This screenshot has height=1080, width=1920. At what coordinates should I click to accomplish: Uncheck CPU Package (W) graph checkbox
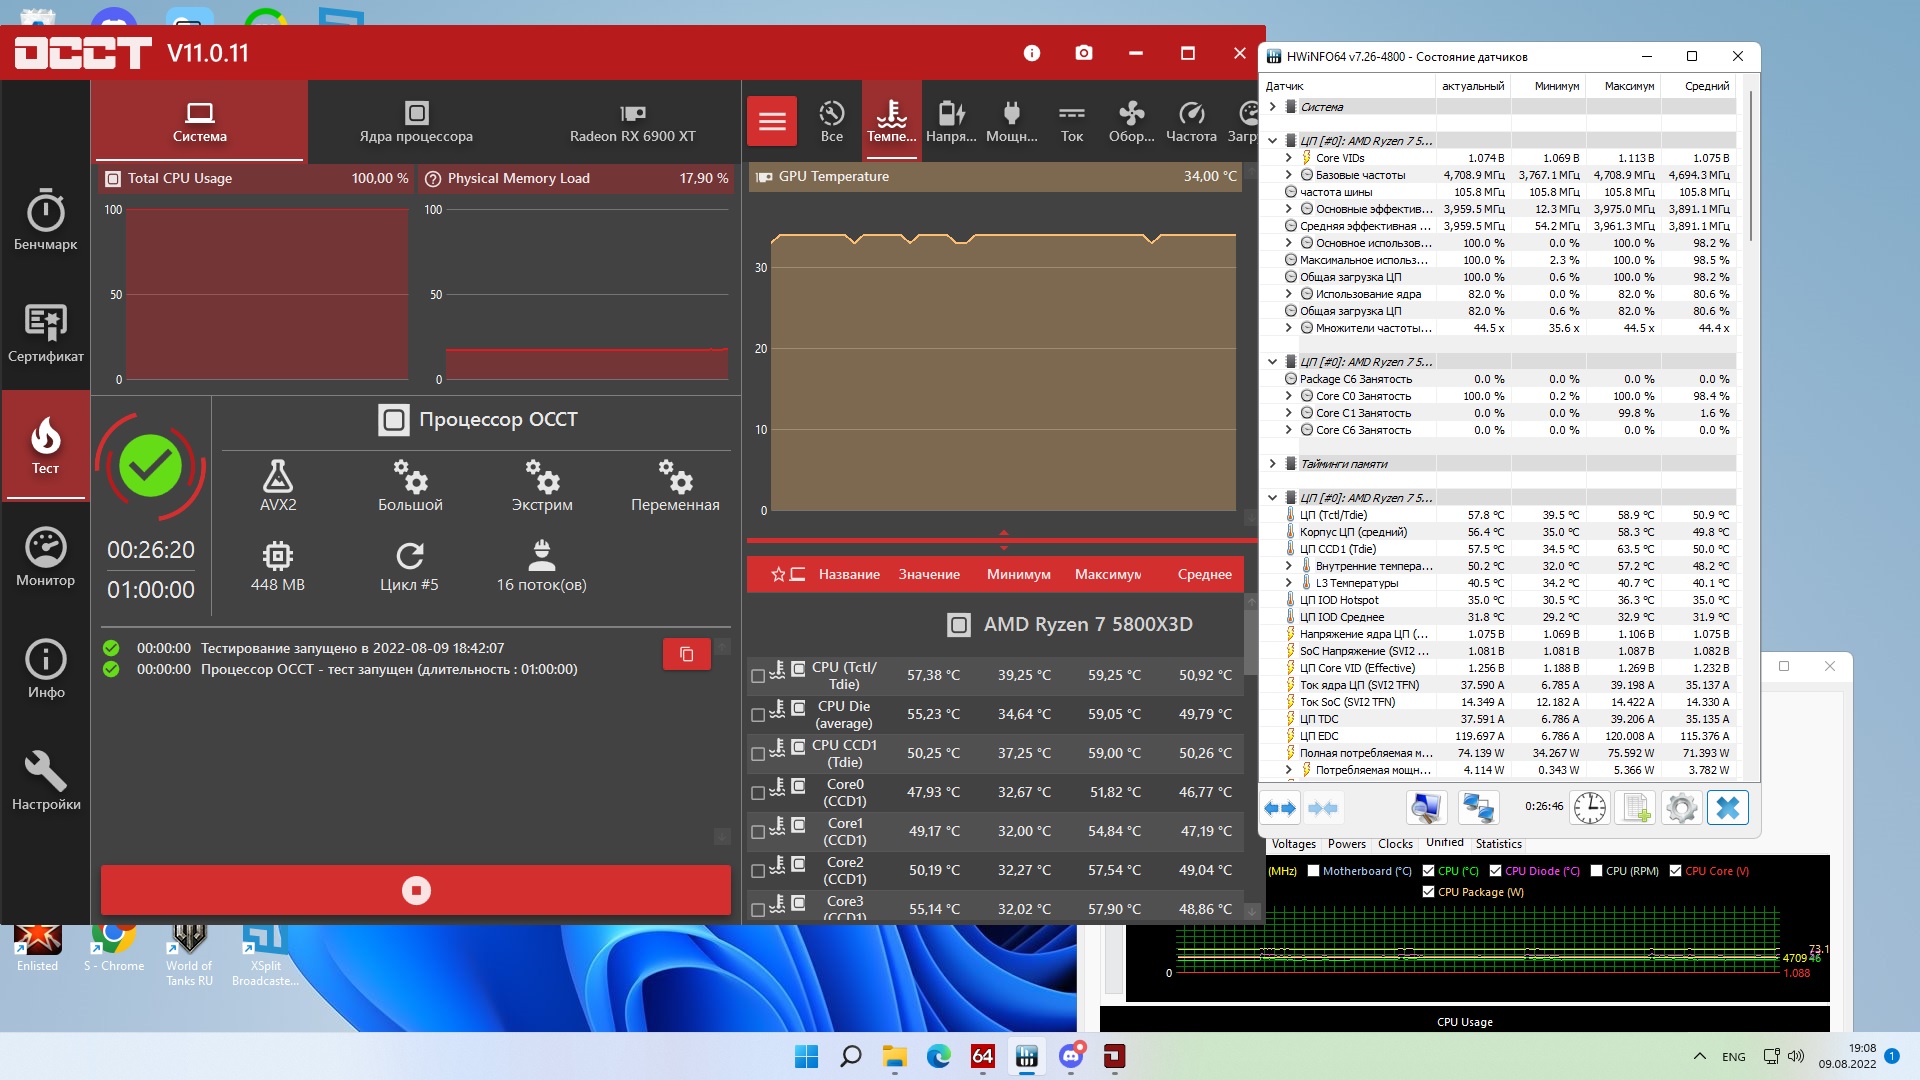pyautogui.click(x=1428, y=892)
